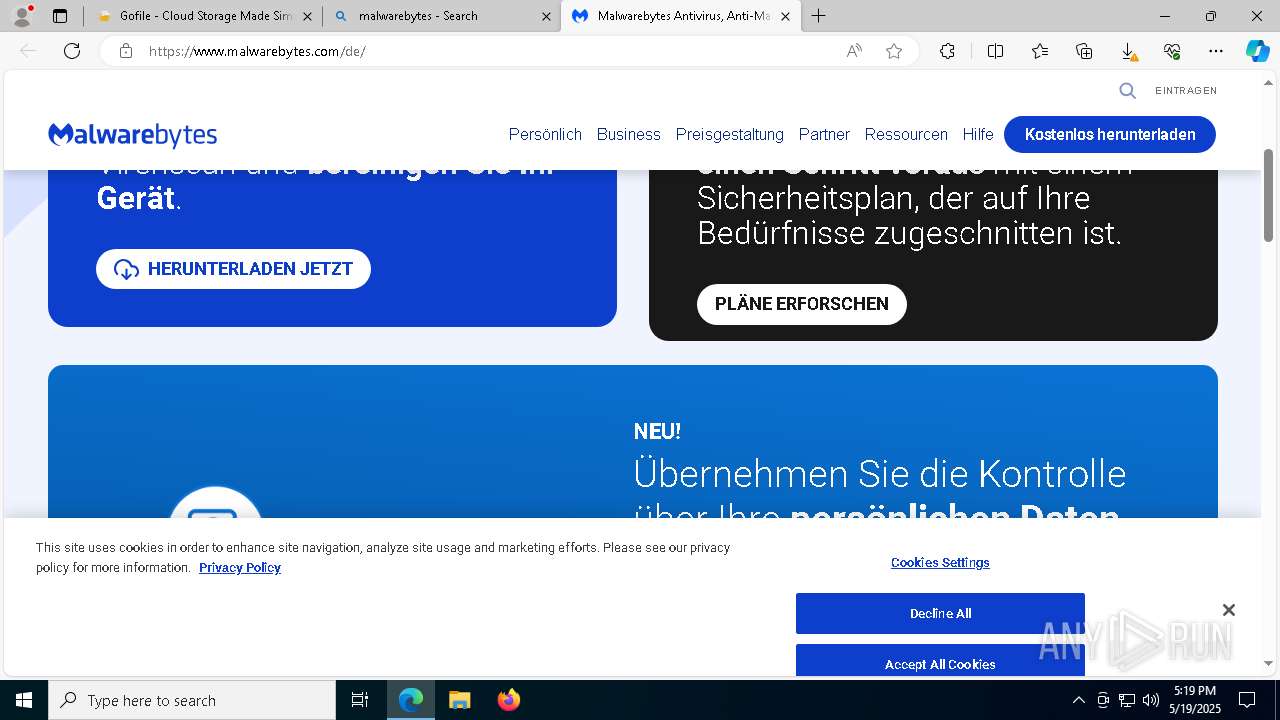Open the Partner menu

824,134
